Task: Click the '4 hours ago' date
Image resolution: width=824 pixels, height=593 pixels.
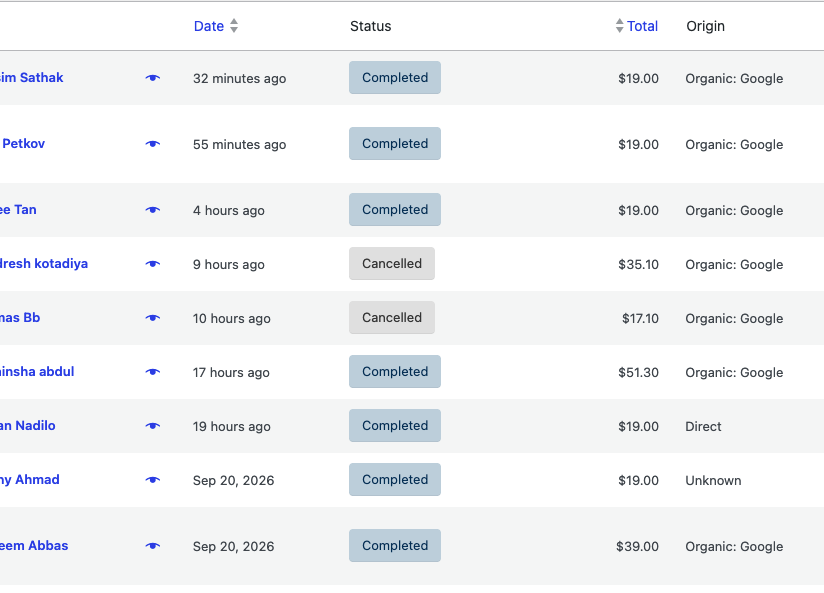Action: tap(229, 211)
